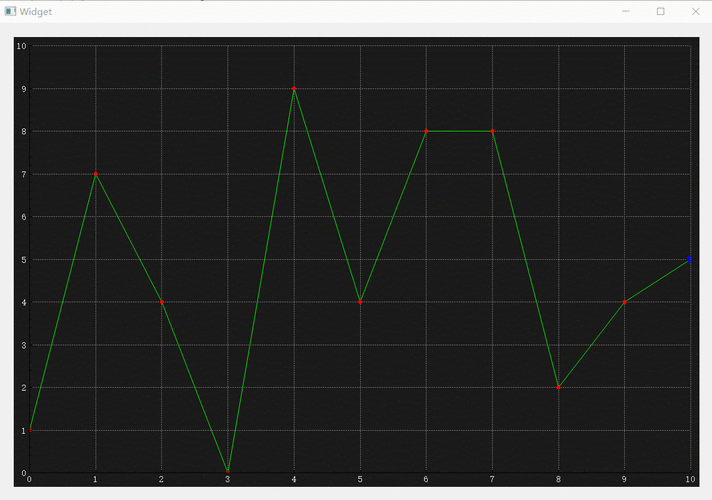
Task: Click the lowest data point at x=3
Action: pyautogui.click(x=227, y=471)
